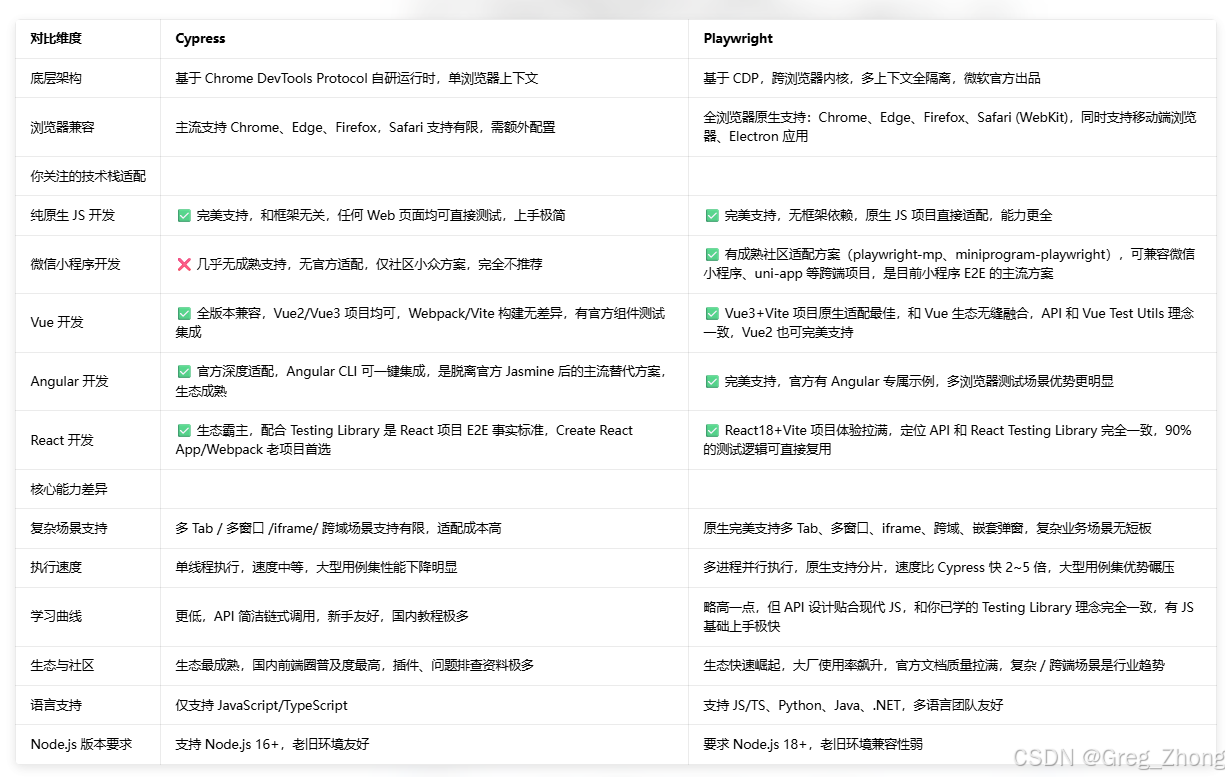Click the green checkmark in Playwright Vue 开发 cell
The height and width of the screenshot is (777, 1229).
click(x=712, y=313)
